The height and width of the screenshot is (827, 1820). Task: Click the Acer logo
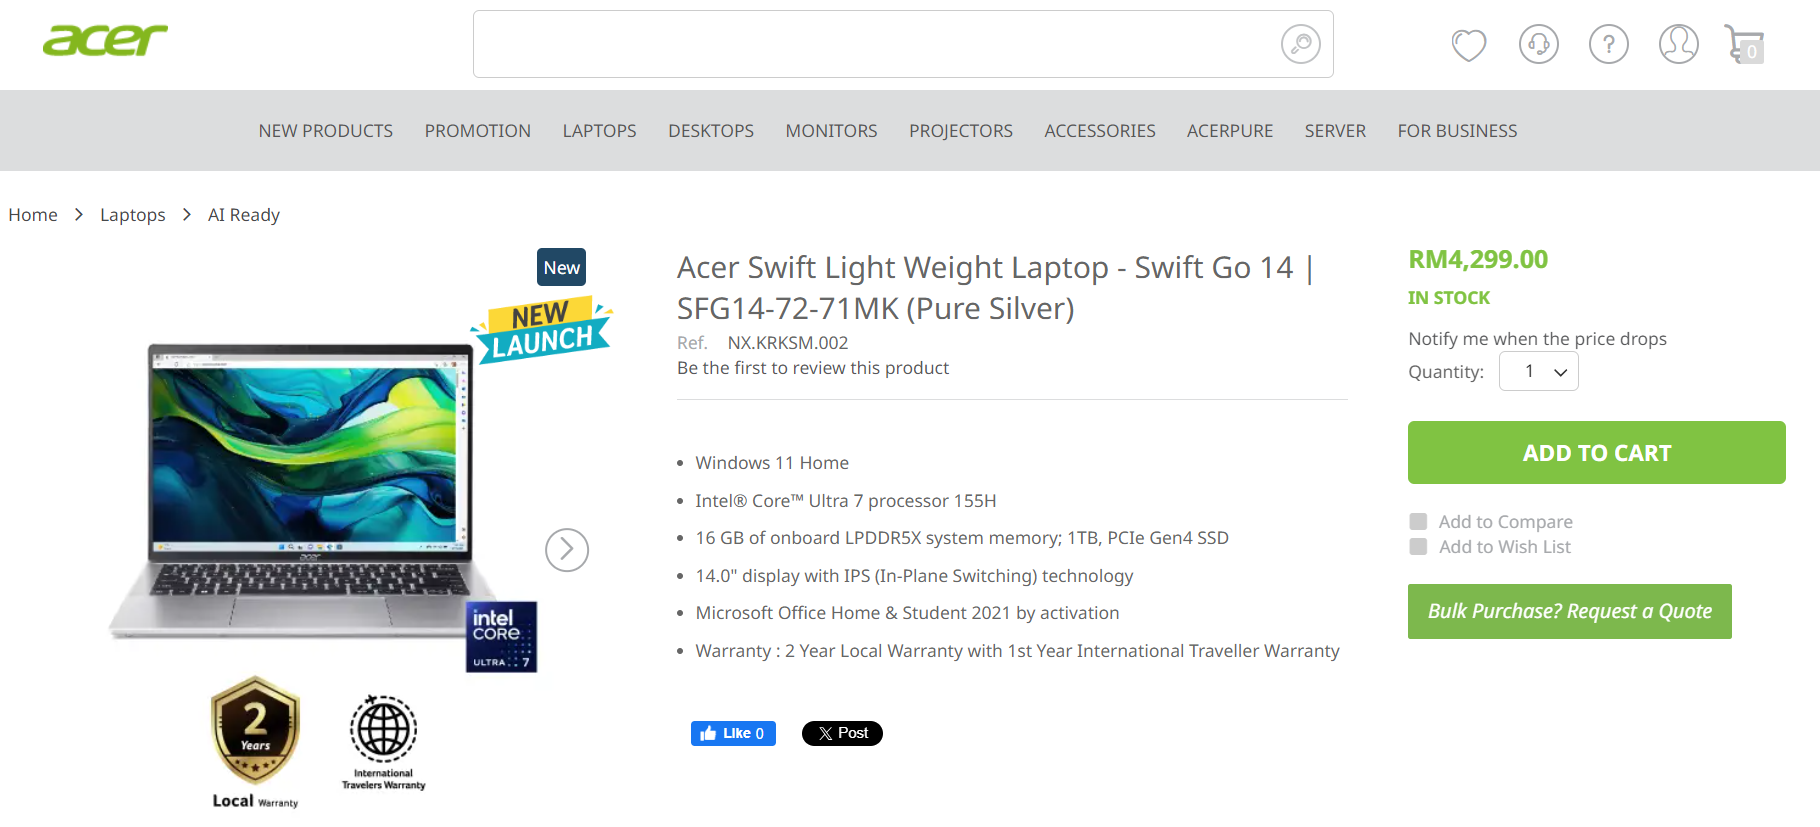[x=105, y=40]
